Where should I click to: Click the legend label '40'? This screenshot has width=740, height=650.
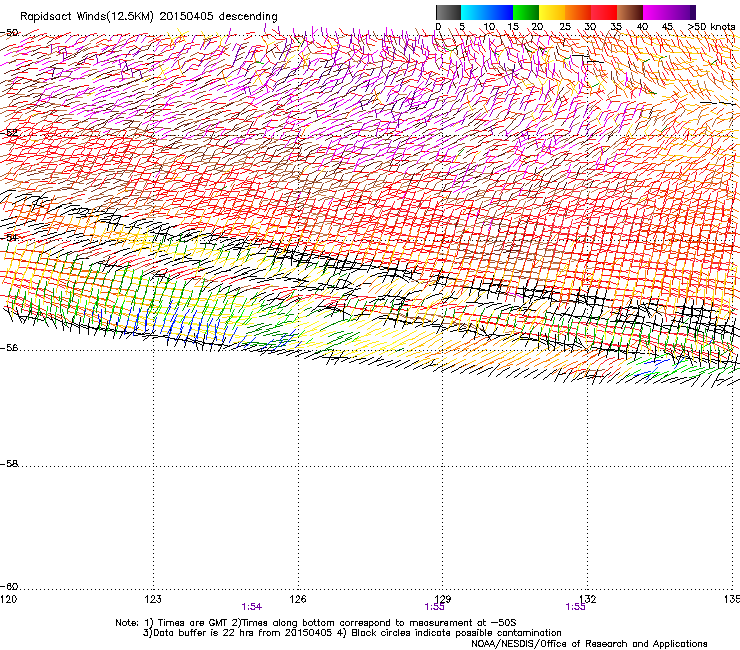pyautogui.click(x=642, y=27)
